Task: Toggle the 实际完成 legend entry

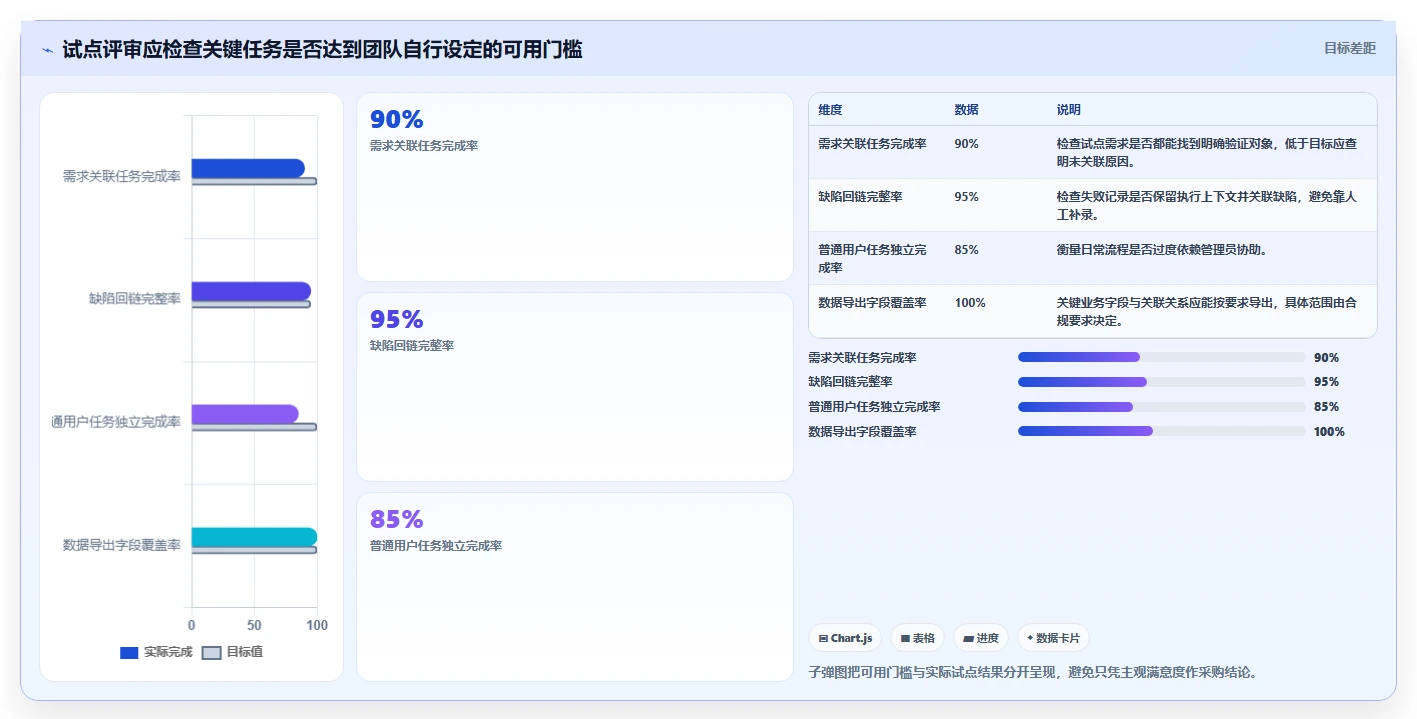Action: tap(156, 652)
